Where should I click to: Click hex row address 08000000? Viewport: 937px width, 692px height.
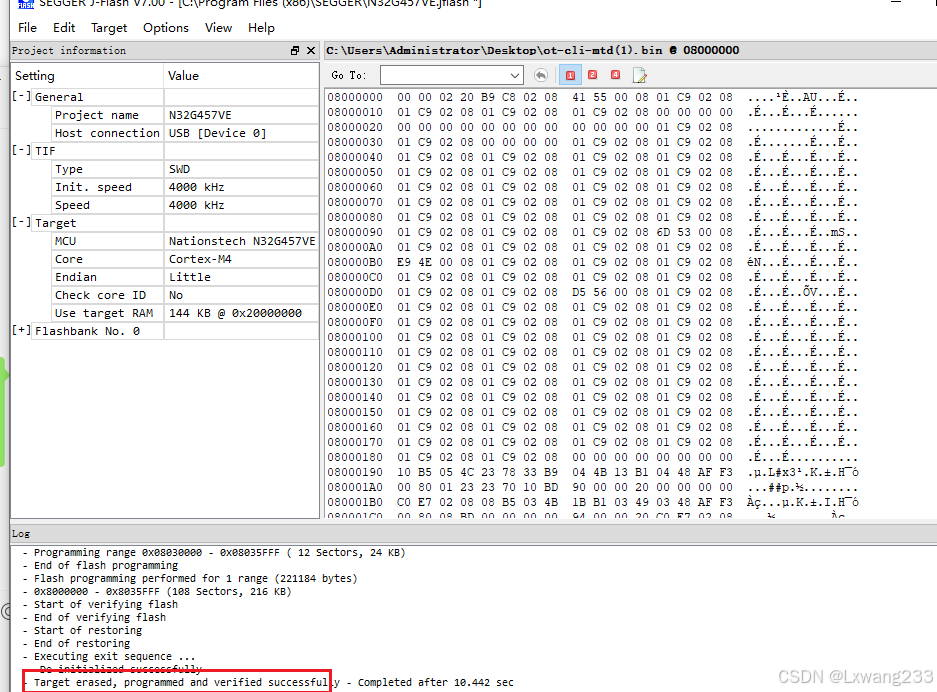coord(355,97)
